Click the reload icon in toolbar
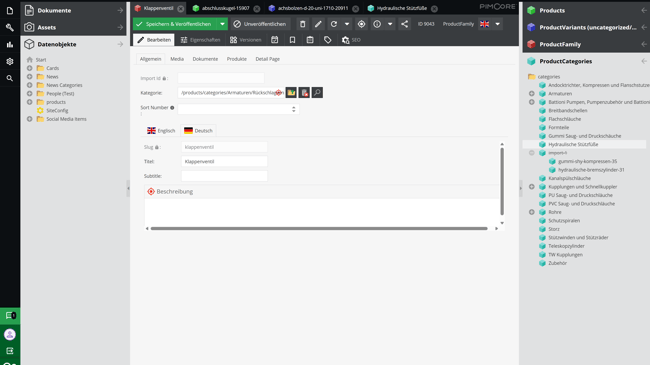 pos(334,24)
